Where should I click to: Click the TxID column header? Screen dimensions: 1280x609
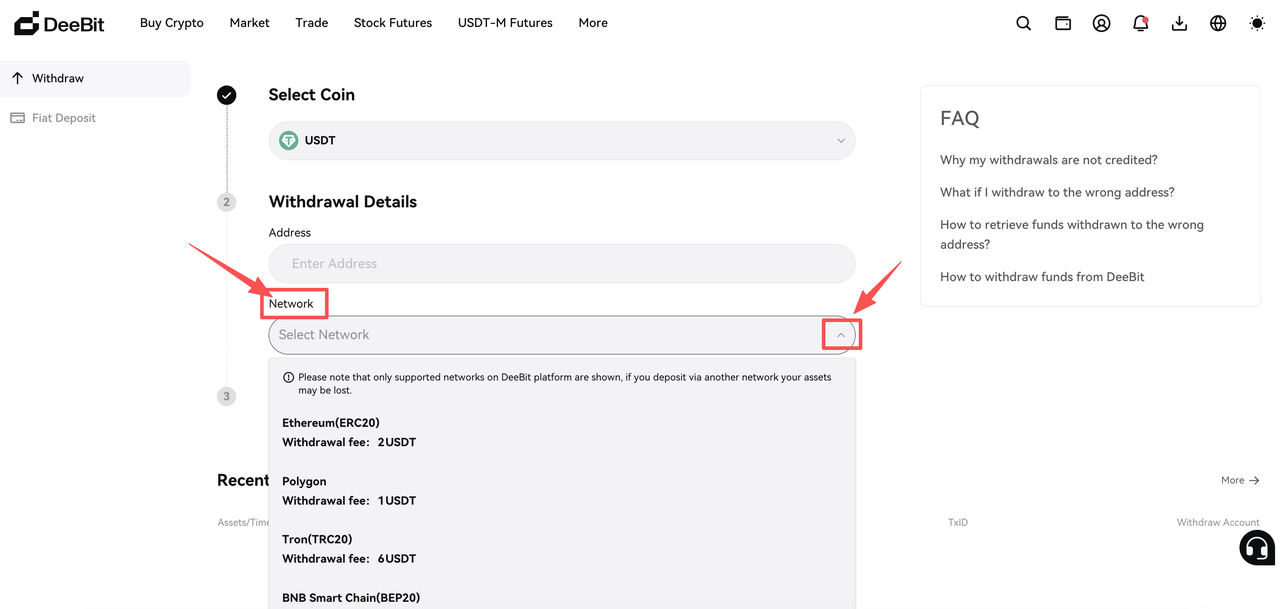click(958, 522)
